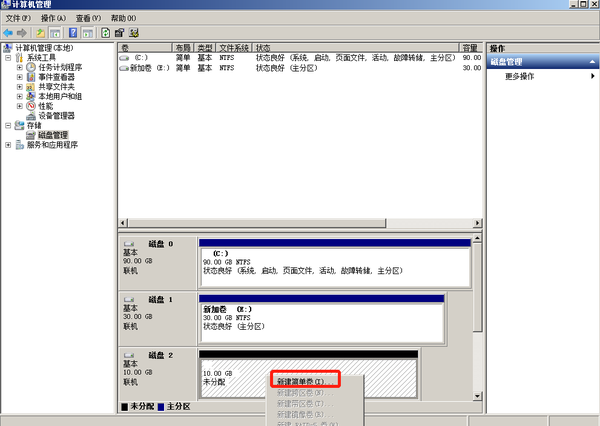Screen dimensions: 600x426
Task: Collapse the 磁盘管理 actions section arrow
Action: click(x=592, y=62)
